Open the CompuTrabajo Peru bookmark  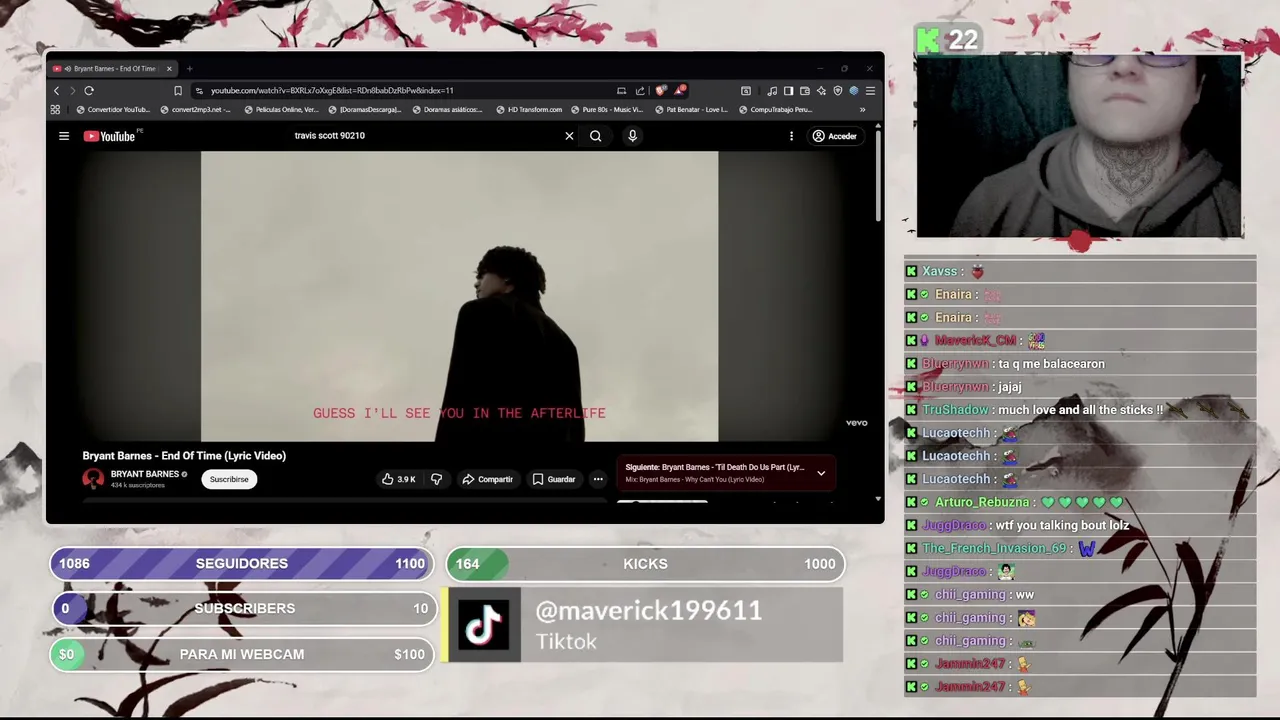pos(776,110)
